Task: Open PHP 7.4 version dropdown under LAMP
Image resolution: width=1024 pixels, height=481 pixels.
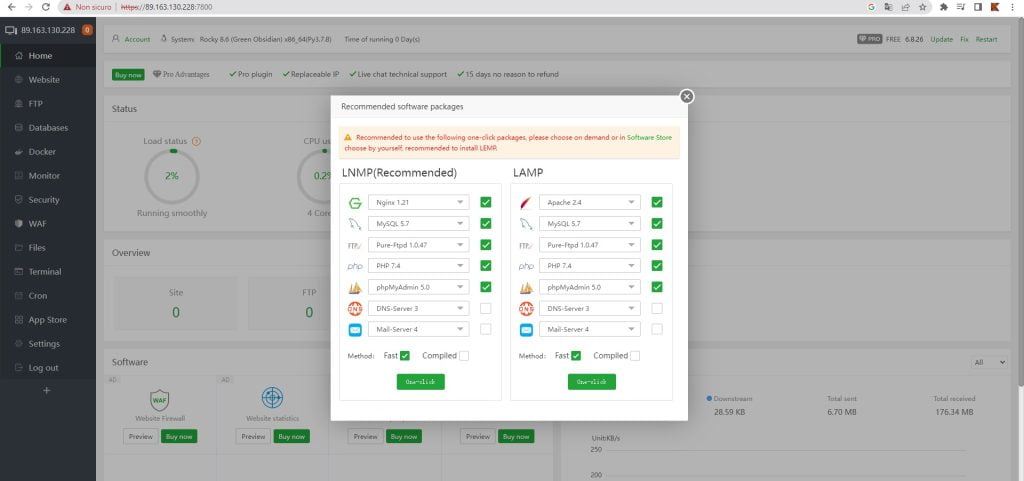Action: pyautogui.click(x=590, y=266)
